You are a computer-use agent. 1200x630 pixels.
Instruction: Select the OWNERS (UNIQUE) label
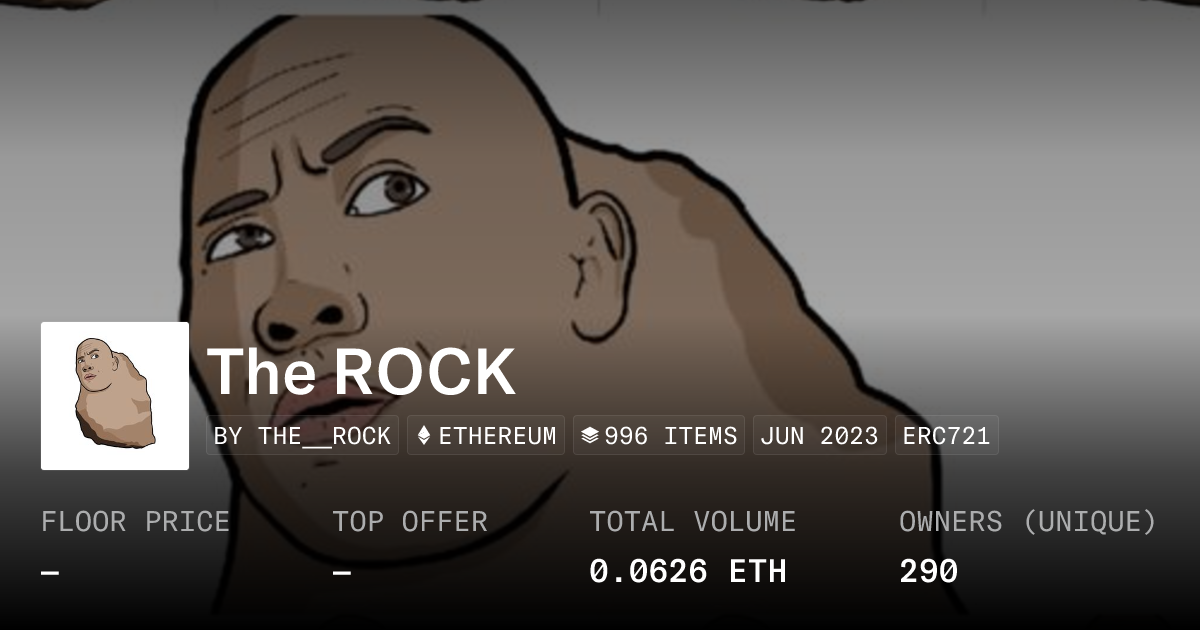click(1028, 522)
